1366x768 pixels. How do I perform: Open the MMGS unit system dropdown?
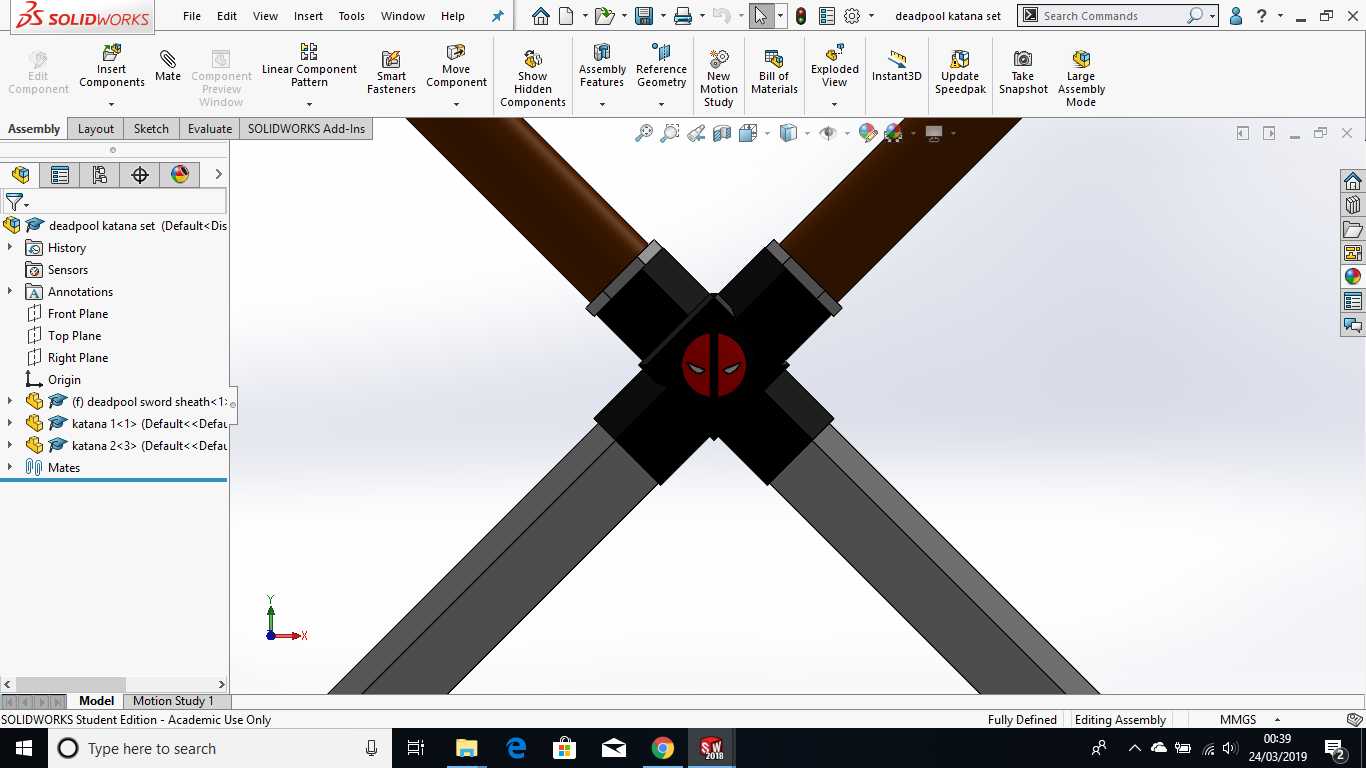(x=1277, y=720)
